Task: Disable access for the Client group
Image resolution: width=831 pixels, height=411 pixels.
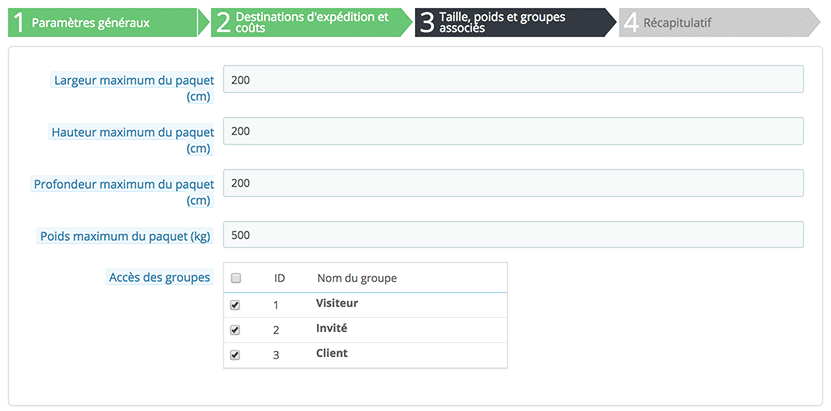Action: pos(236,354)
